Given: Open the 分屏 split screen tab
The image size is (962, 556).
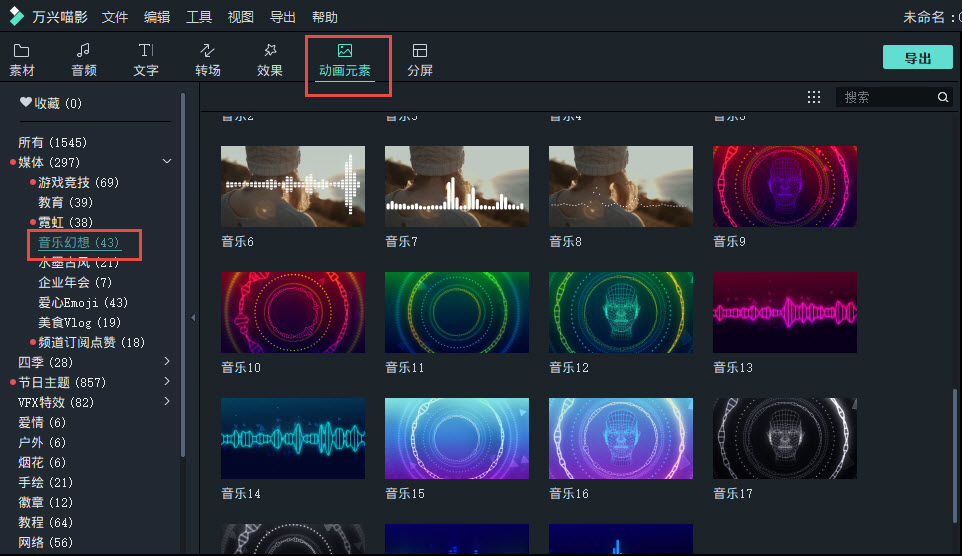Looking at the screenshot, I should pos(420,60).
